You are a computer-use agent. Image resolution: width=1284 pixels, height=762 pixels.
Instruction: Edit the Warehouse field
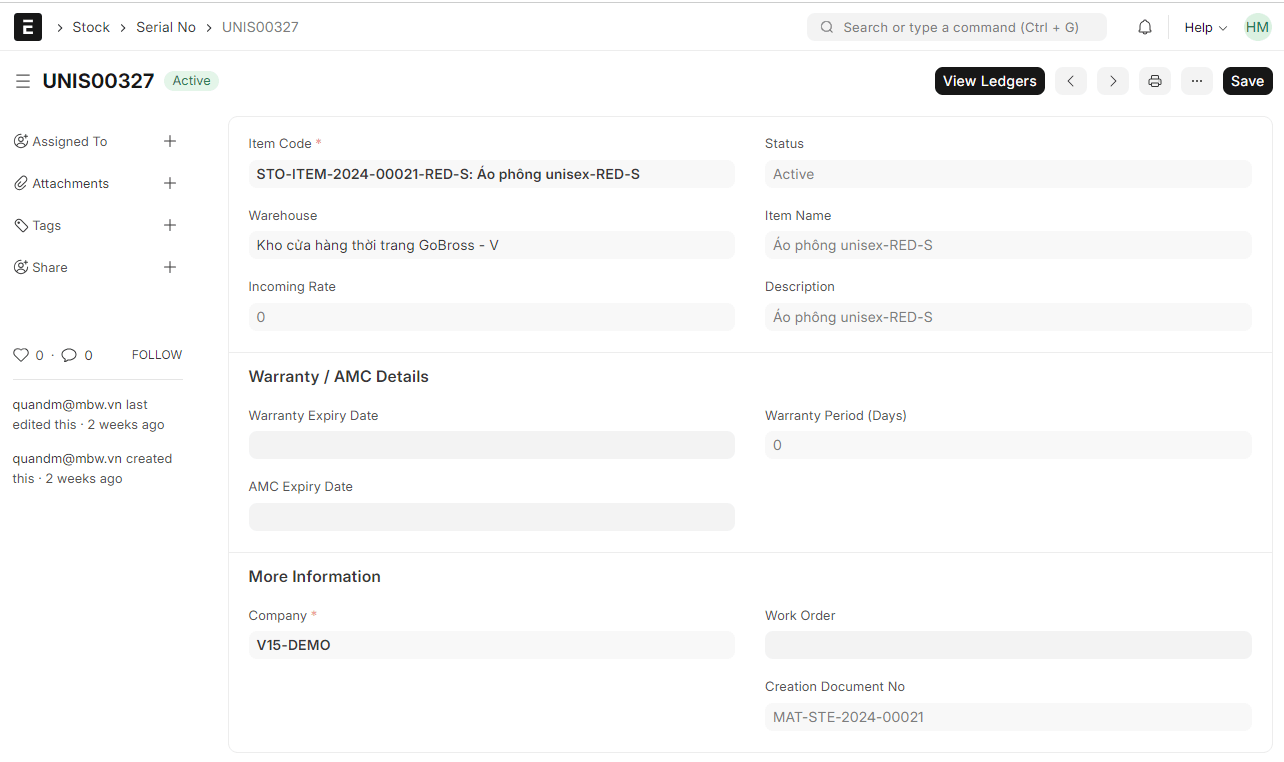point(491,245)
